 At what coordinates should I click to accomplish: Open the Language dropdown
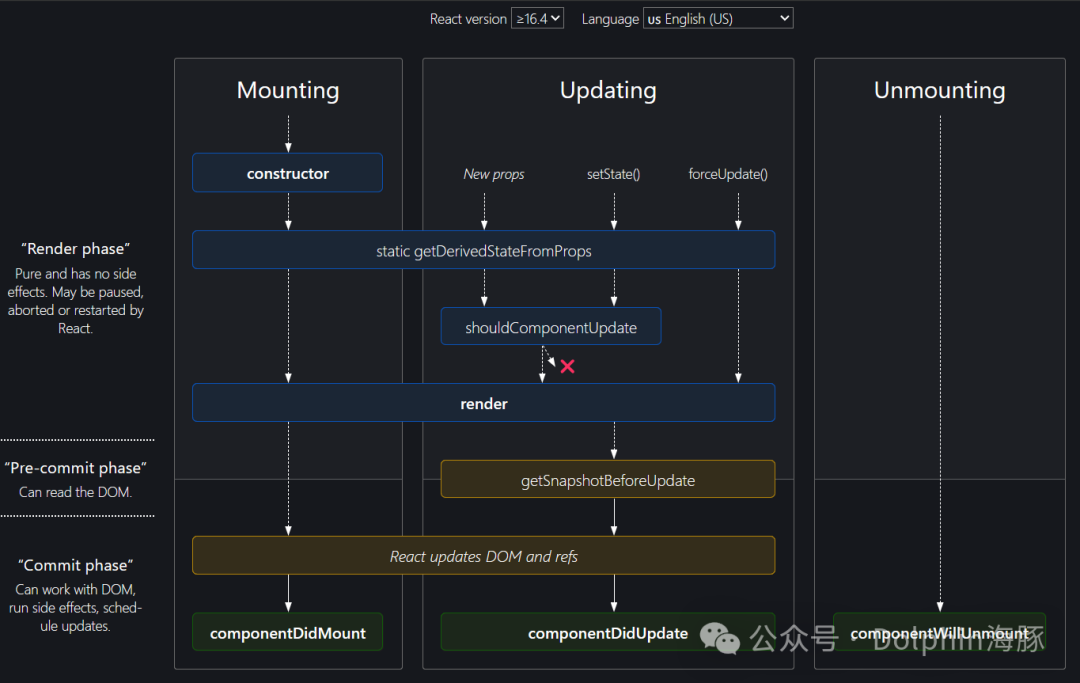pos(718,19)
